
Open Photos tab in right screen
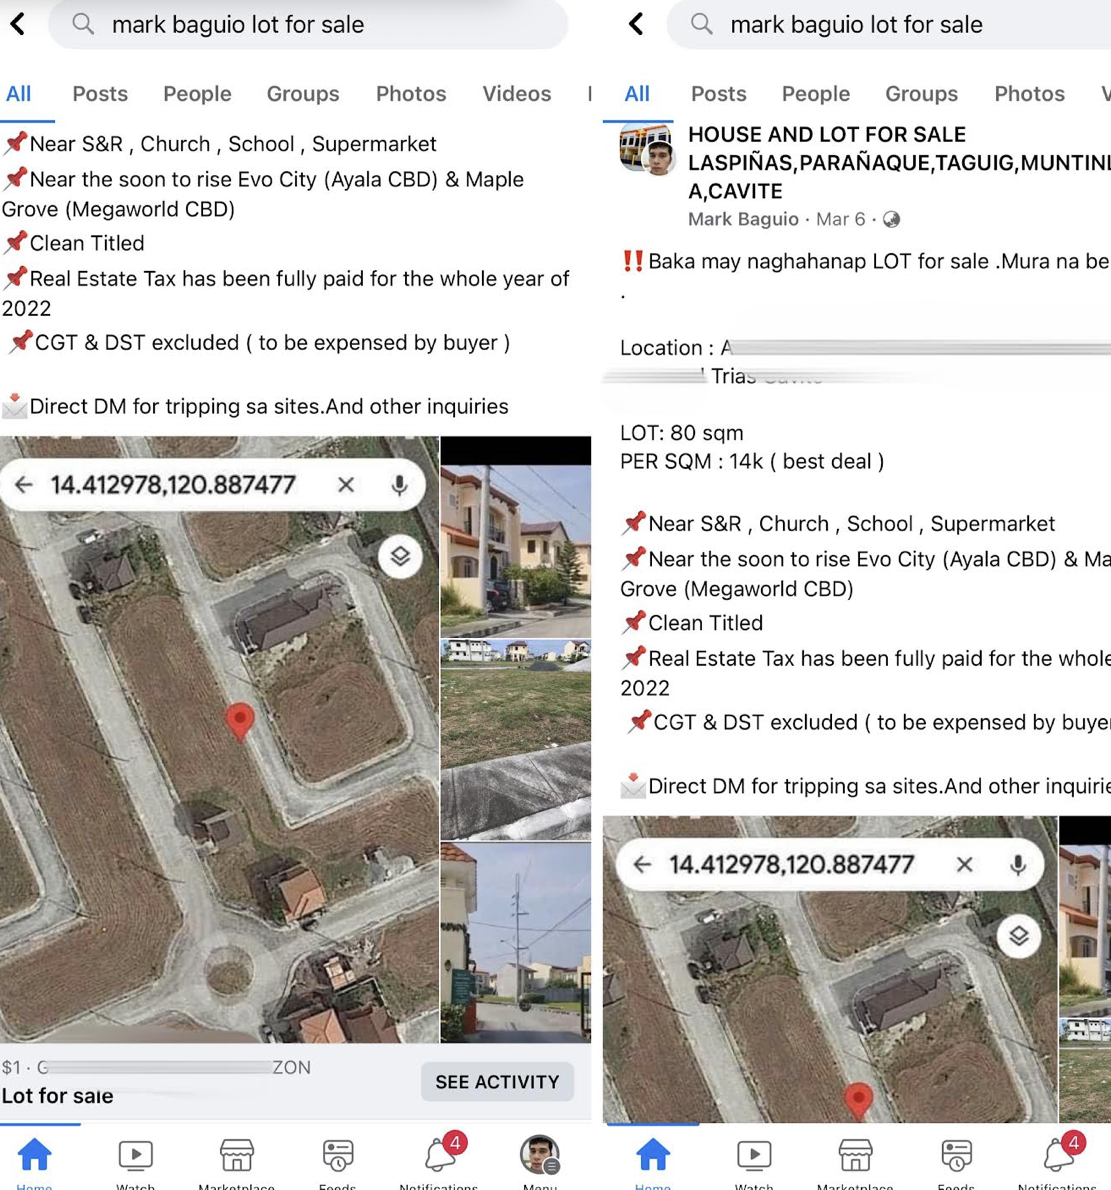coord(1030,93)
